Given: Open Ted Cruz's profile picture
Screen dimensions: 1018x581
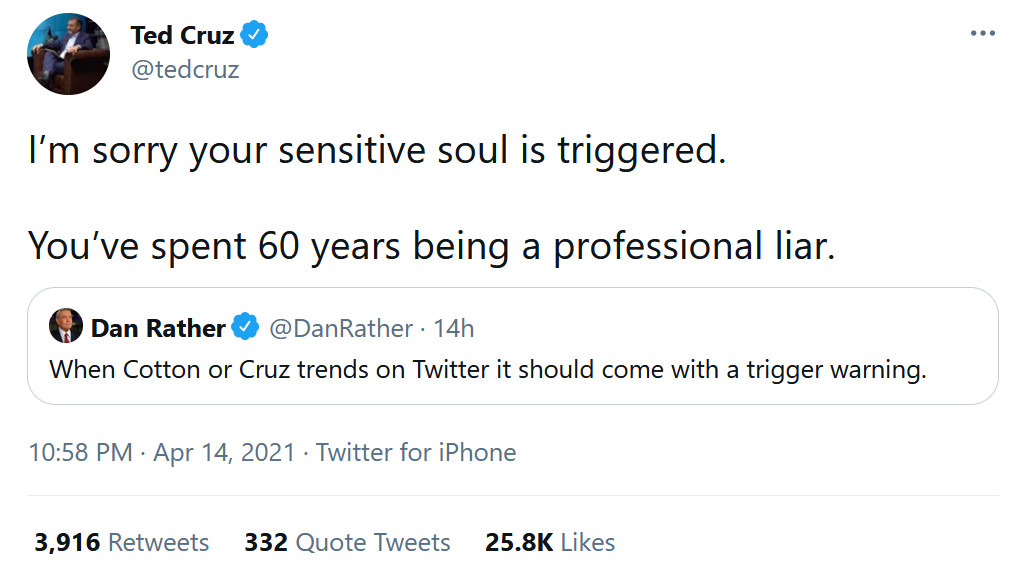Looking at the screenshot, I should [x=69, y=54].
